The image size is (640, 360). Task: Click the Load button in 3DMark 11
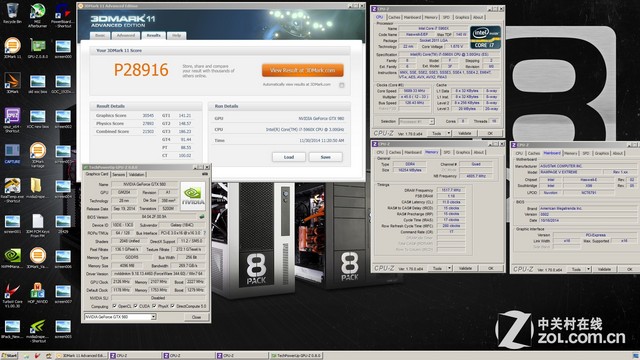tap(289, 157)
